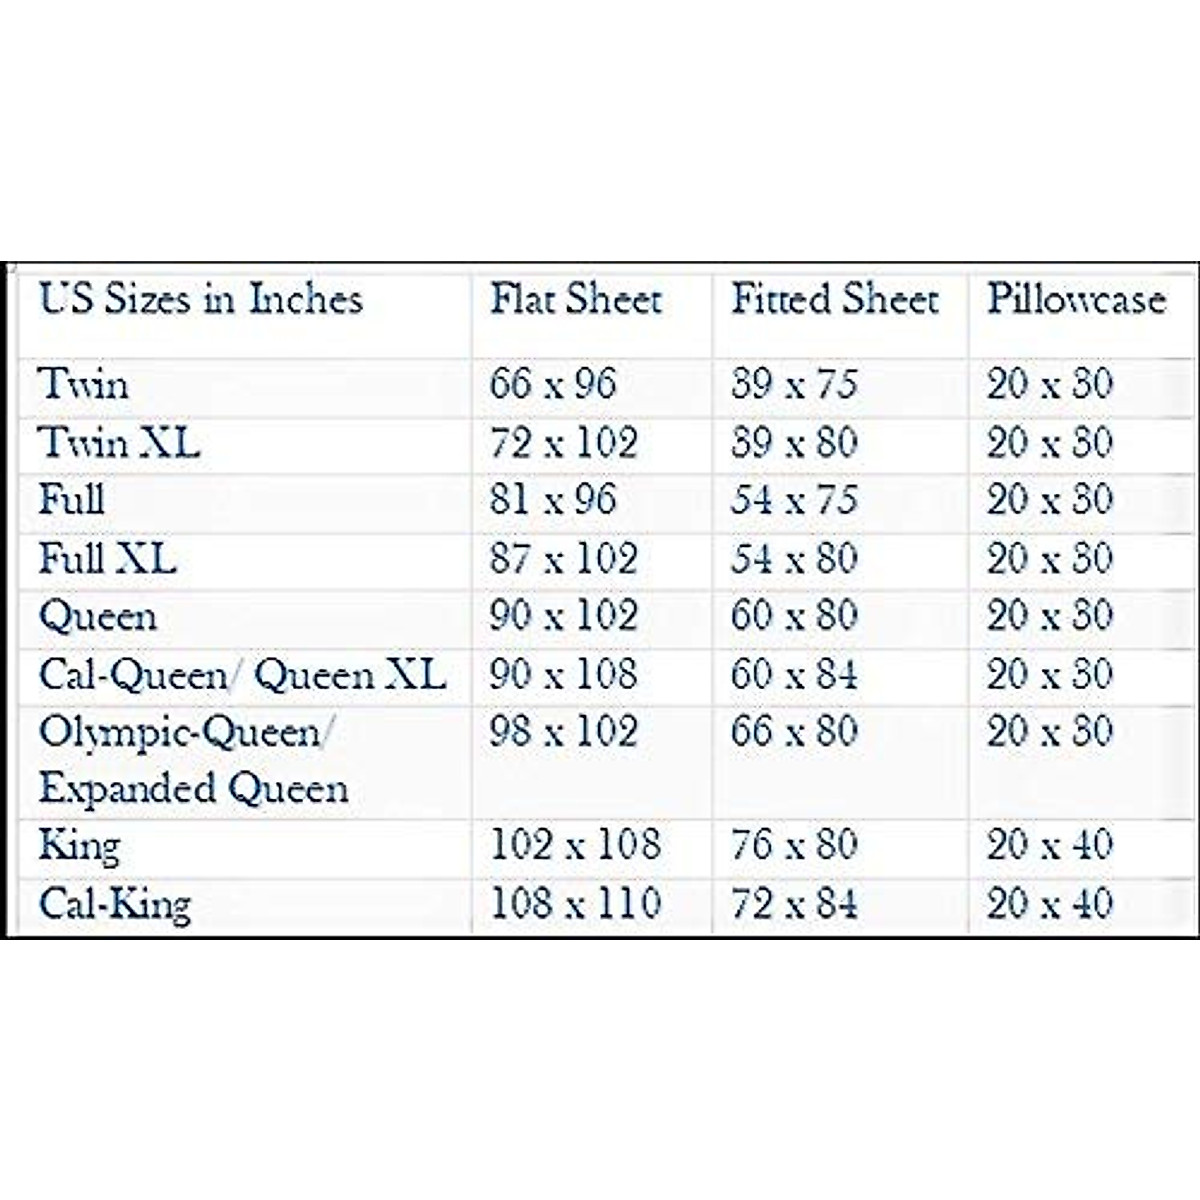Select the "Fitted Sheet" column header
The height and width of the screenshot is (1200, 1200).
coord(835,299)
